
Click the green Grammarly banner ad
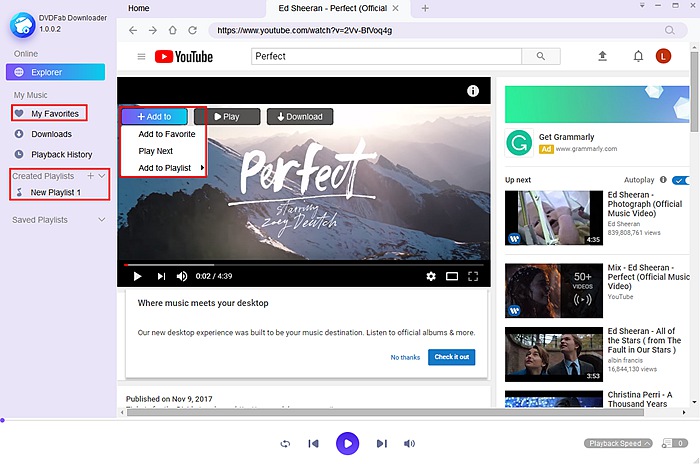click(597, 105)
